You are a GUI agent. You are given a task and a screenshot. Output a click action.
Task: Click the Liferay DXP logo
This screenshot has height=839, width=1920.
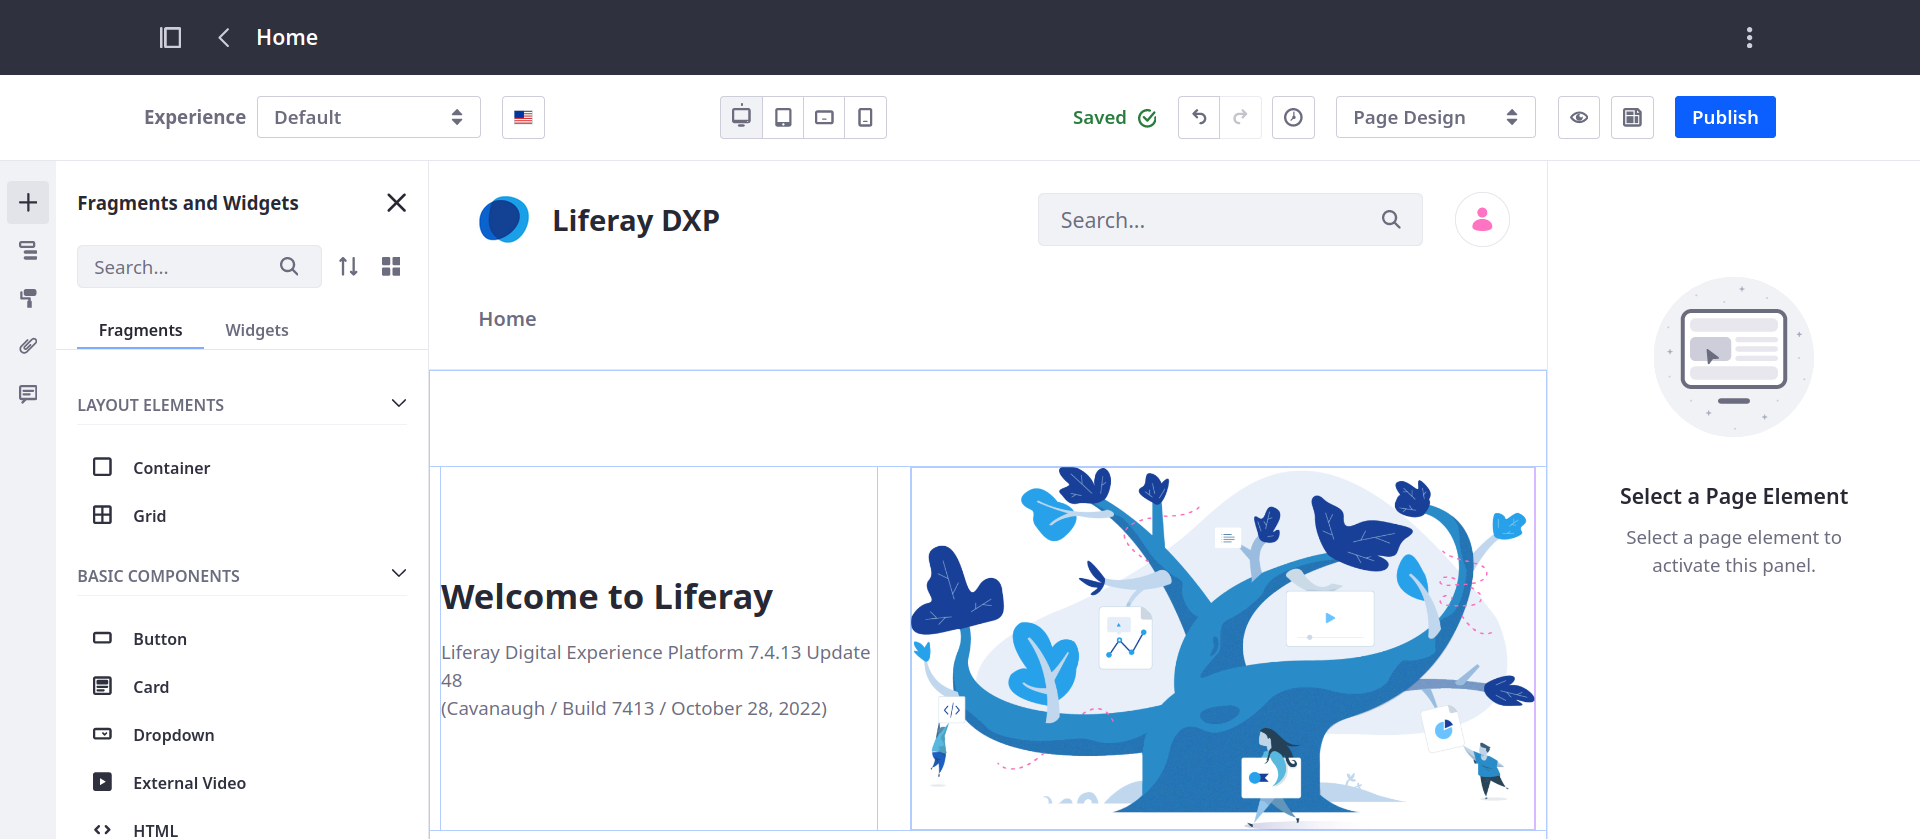(x=504, y=220)
